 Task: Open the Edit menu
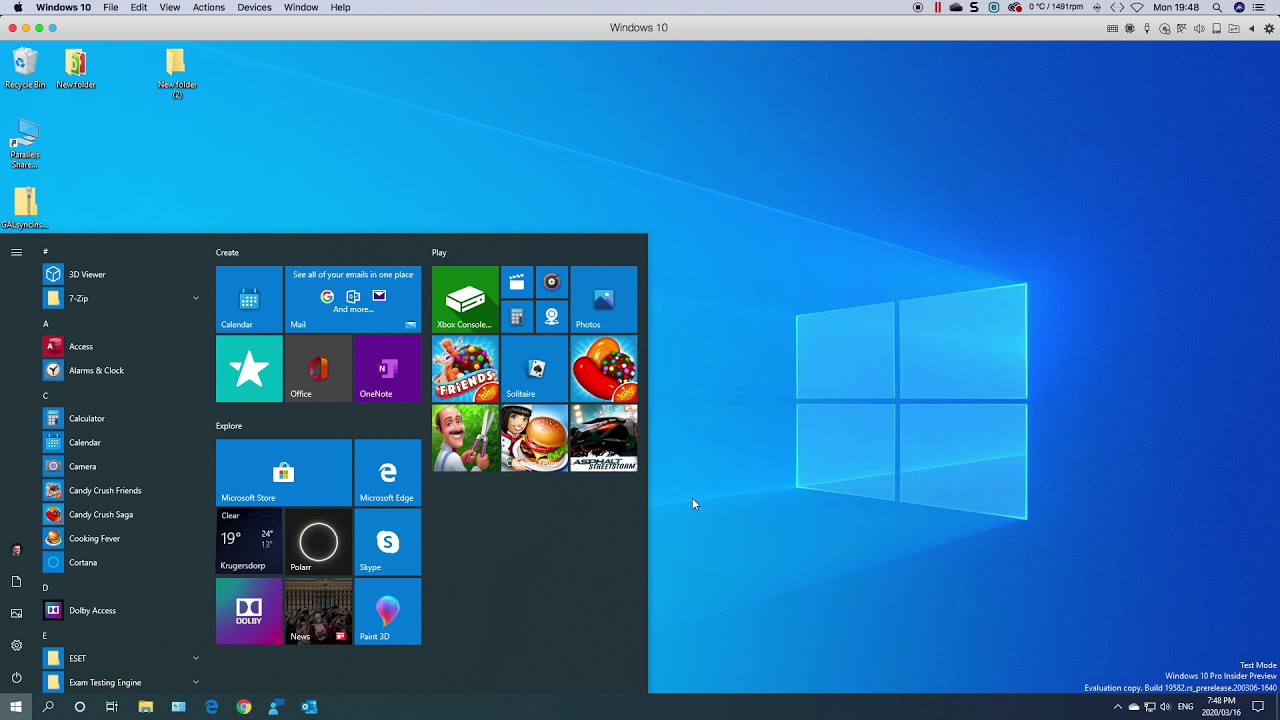[x=139, y=7]
